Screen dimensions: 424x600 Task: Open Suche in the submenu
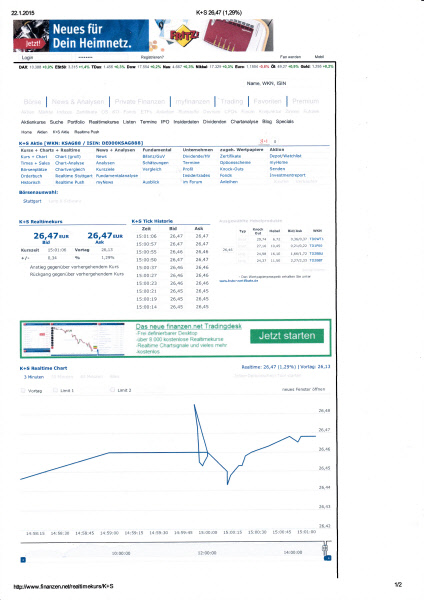click(x=56, y=122)
